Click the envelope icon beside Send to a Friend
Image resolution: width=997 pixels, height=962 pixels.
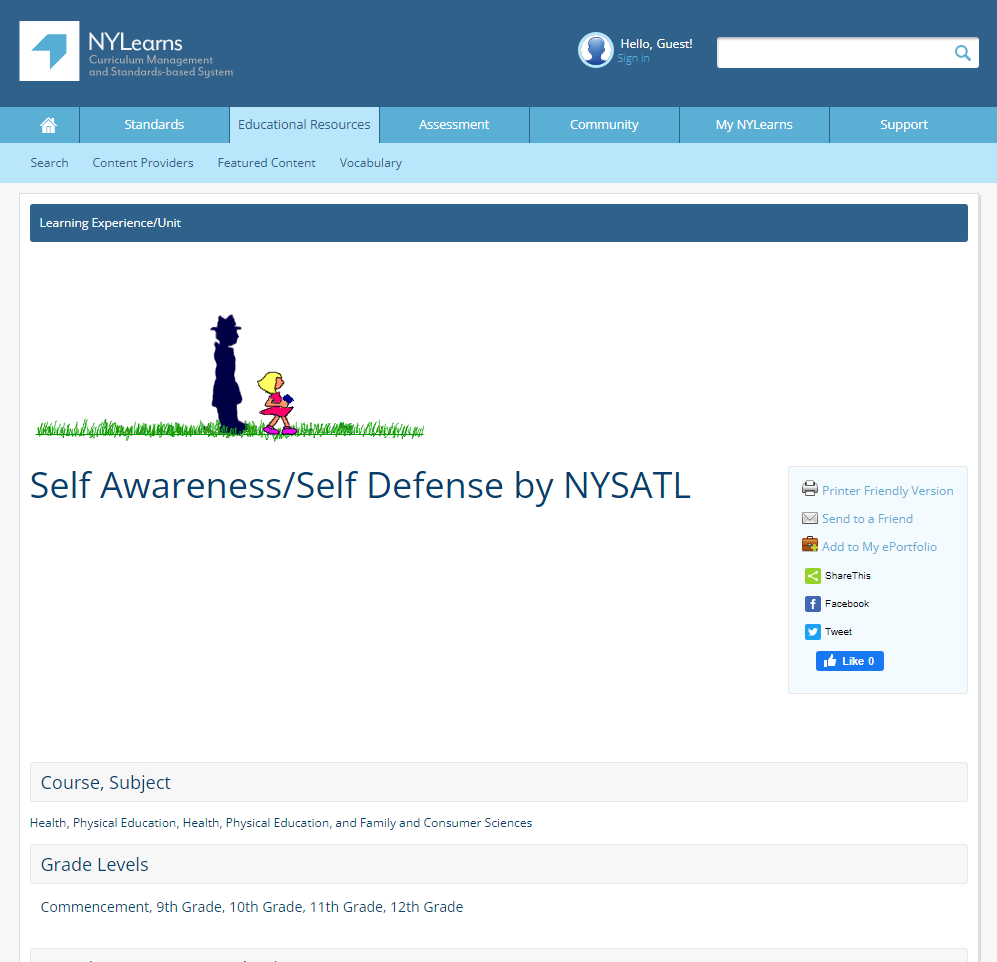[x=810, y=518]
